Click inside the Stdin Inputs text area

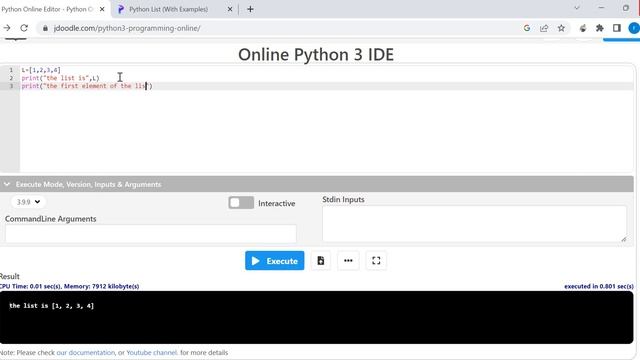pos(474,224)
